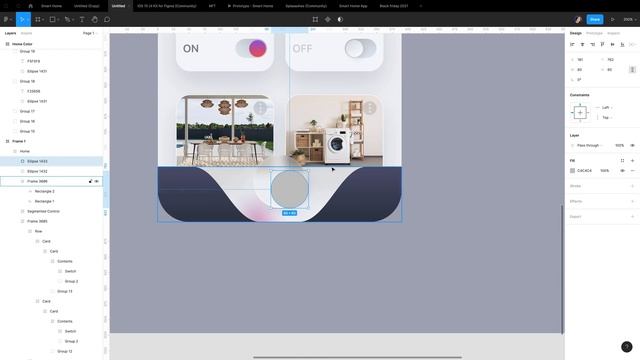Click the layer opacity 100% field
The height and width of the screenshot is (360, 640).
pos(619,145)
